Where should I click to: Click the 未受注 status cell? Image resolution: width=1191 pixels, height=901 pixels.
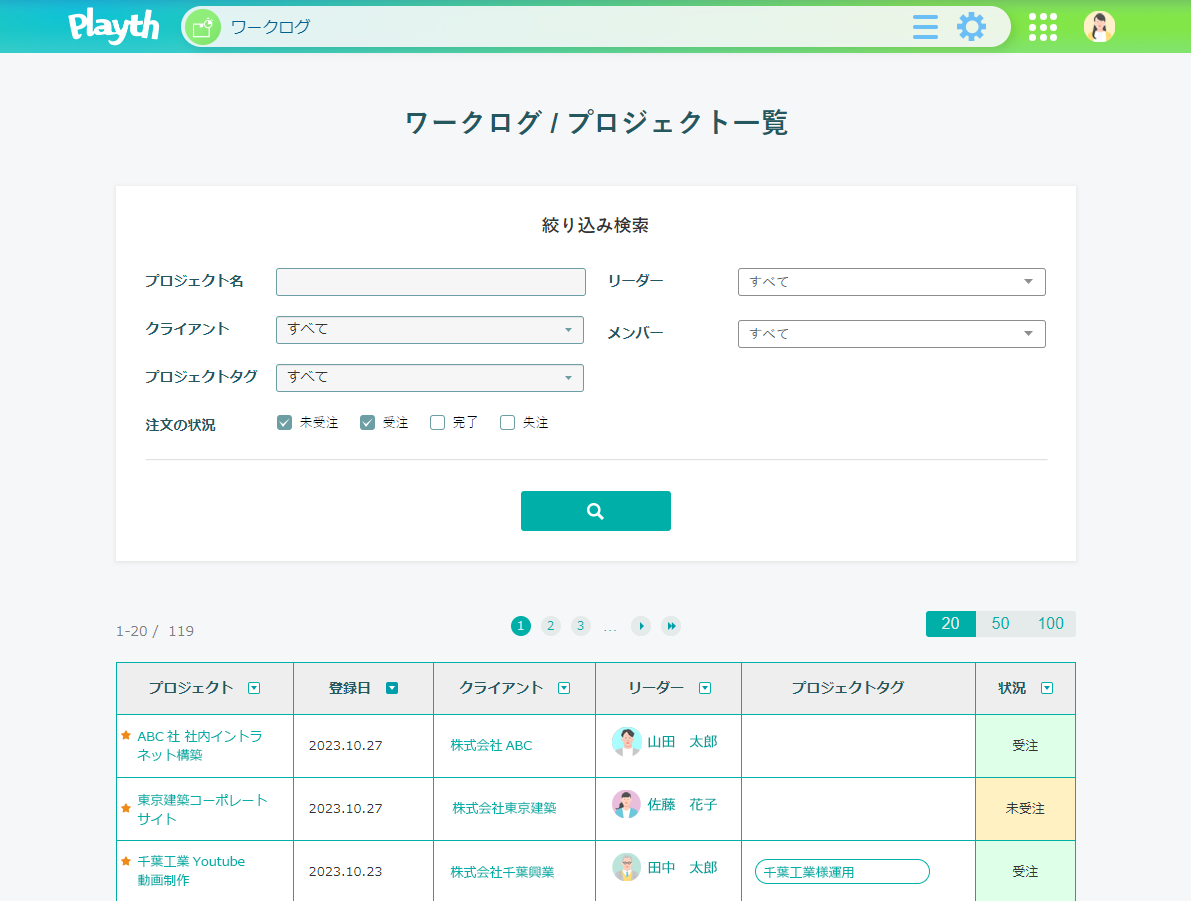(x=1025, y=808)
